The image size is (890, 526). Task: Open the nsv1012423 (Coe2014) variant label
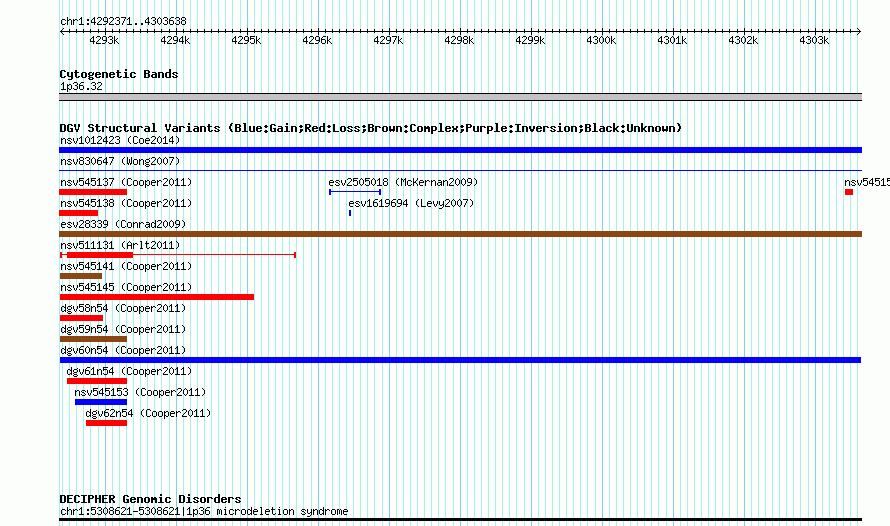click(120, 140)
